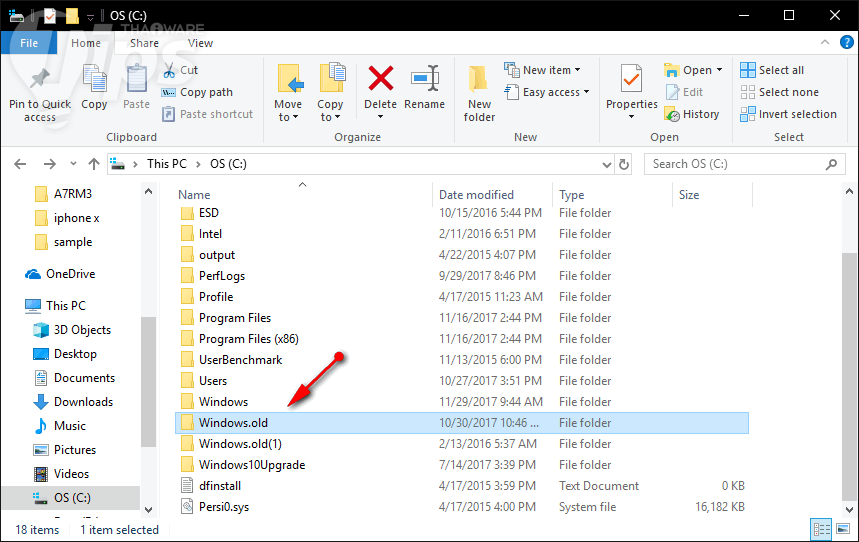Select 3D Objects in navigation pane
Image resolution: width=859 pixels, height=542 pixels.
pos(72,329)
